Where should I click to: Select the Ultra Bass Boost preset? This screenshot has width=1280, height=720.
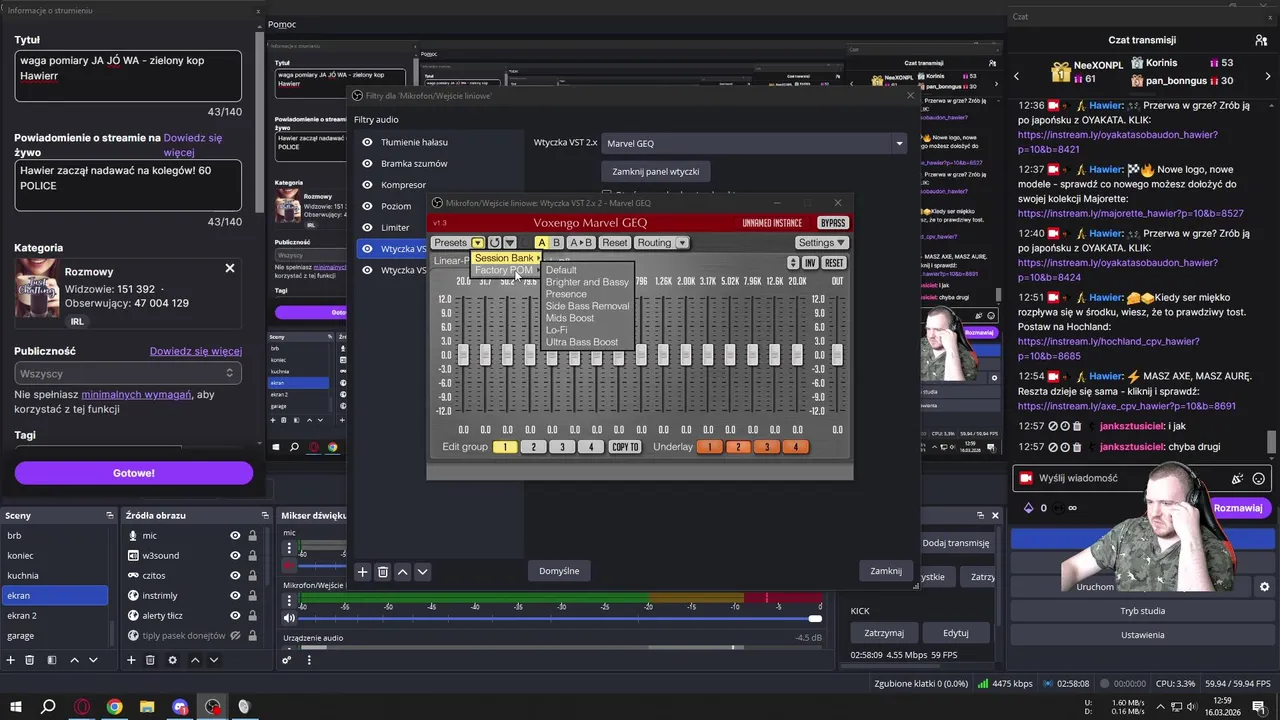(x=582, y=342)
